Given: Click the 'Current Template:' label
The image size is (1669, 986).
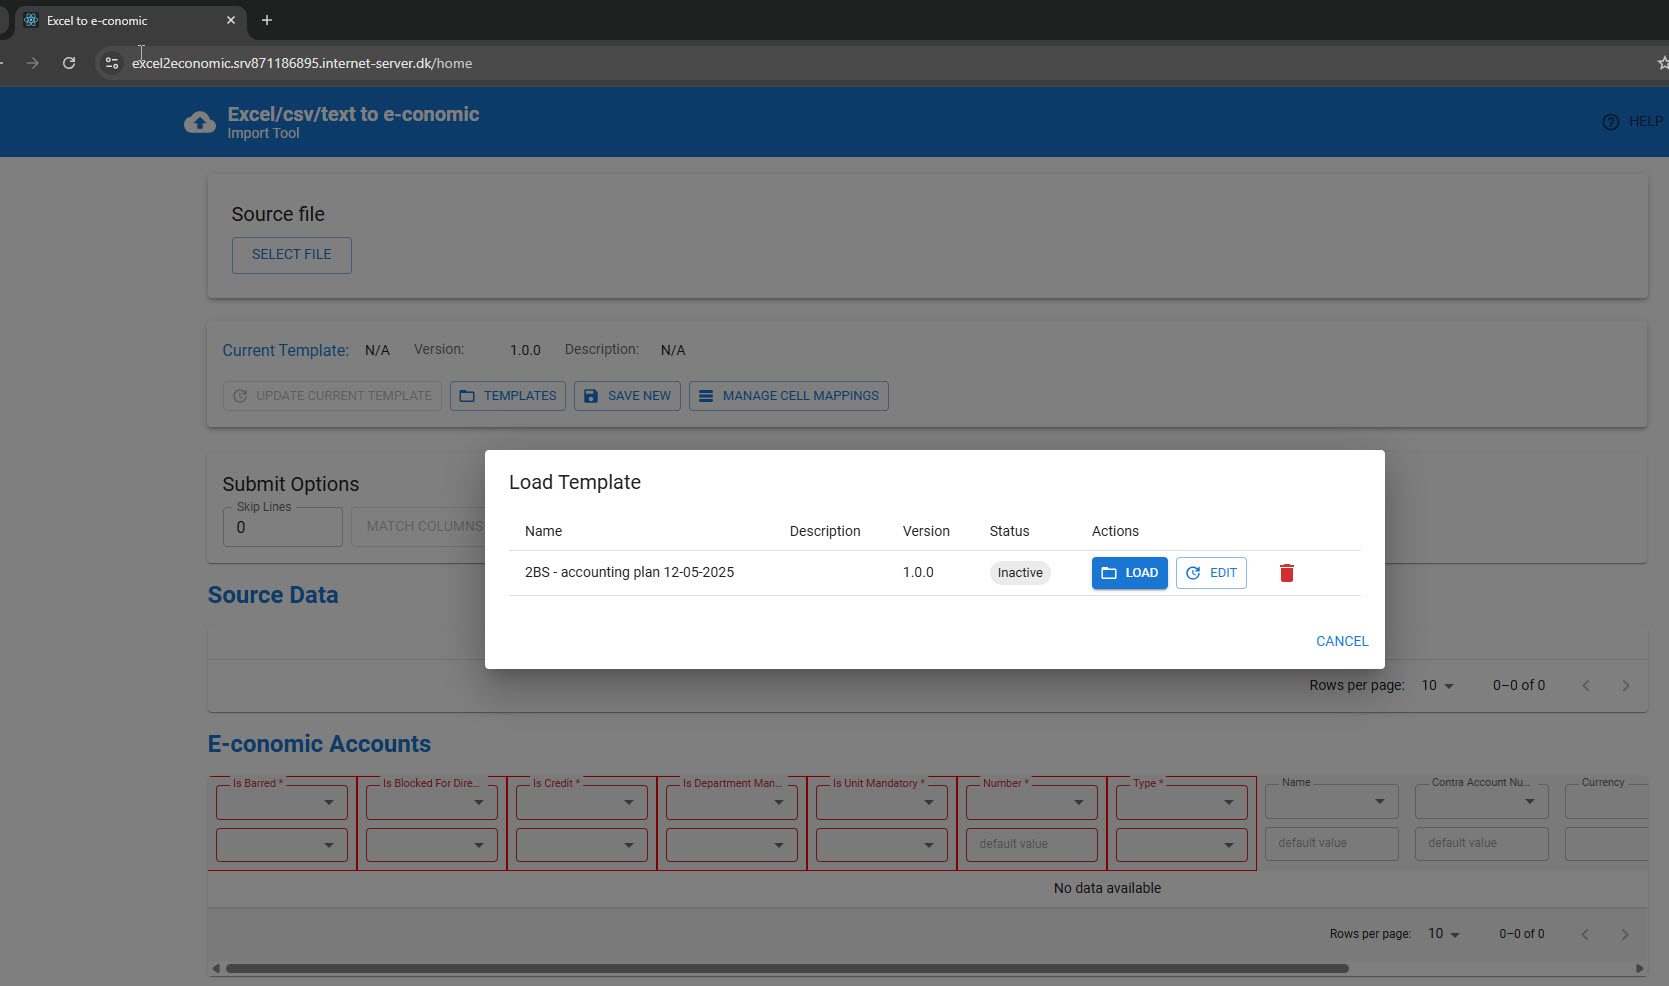Looking at the screenshot, I should pyautogui.click(x=286, y=350).
